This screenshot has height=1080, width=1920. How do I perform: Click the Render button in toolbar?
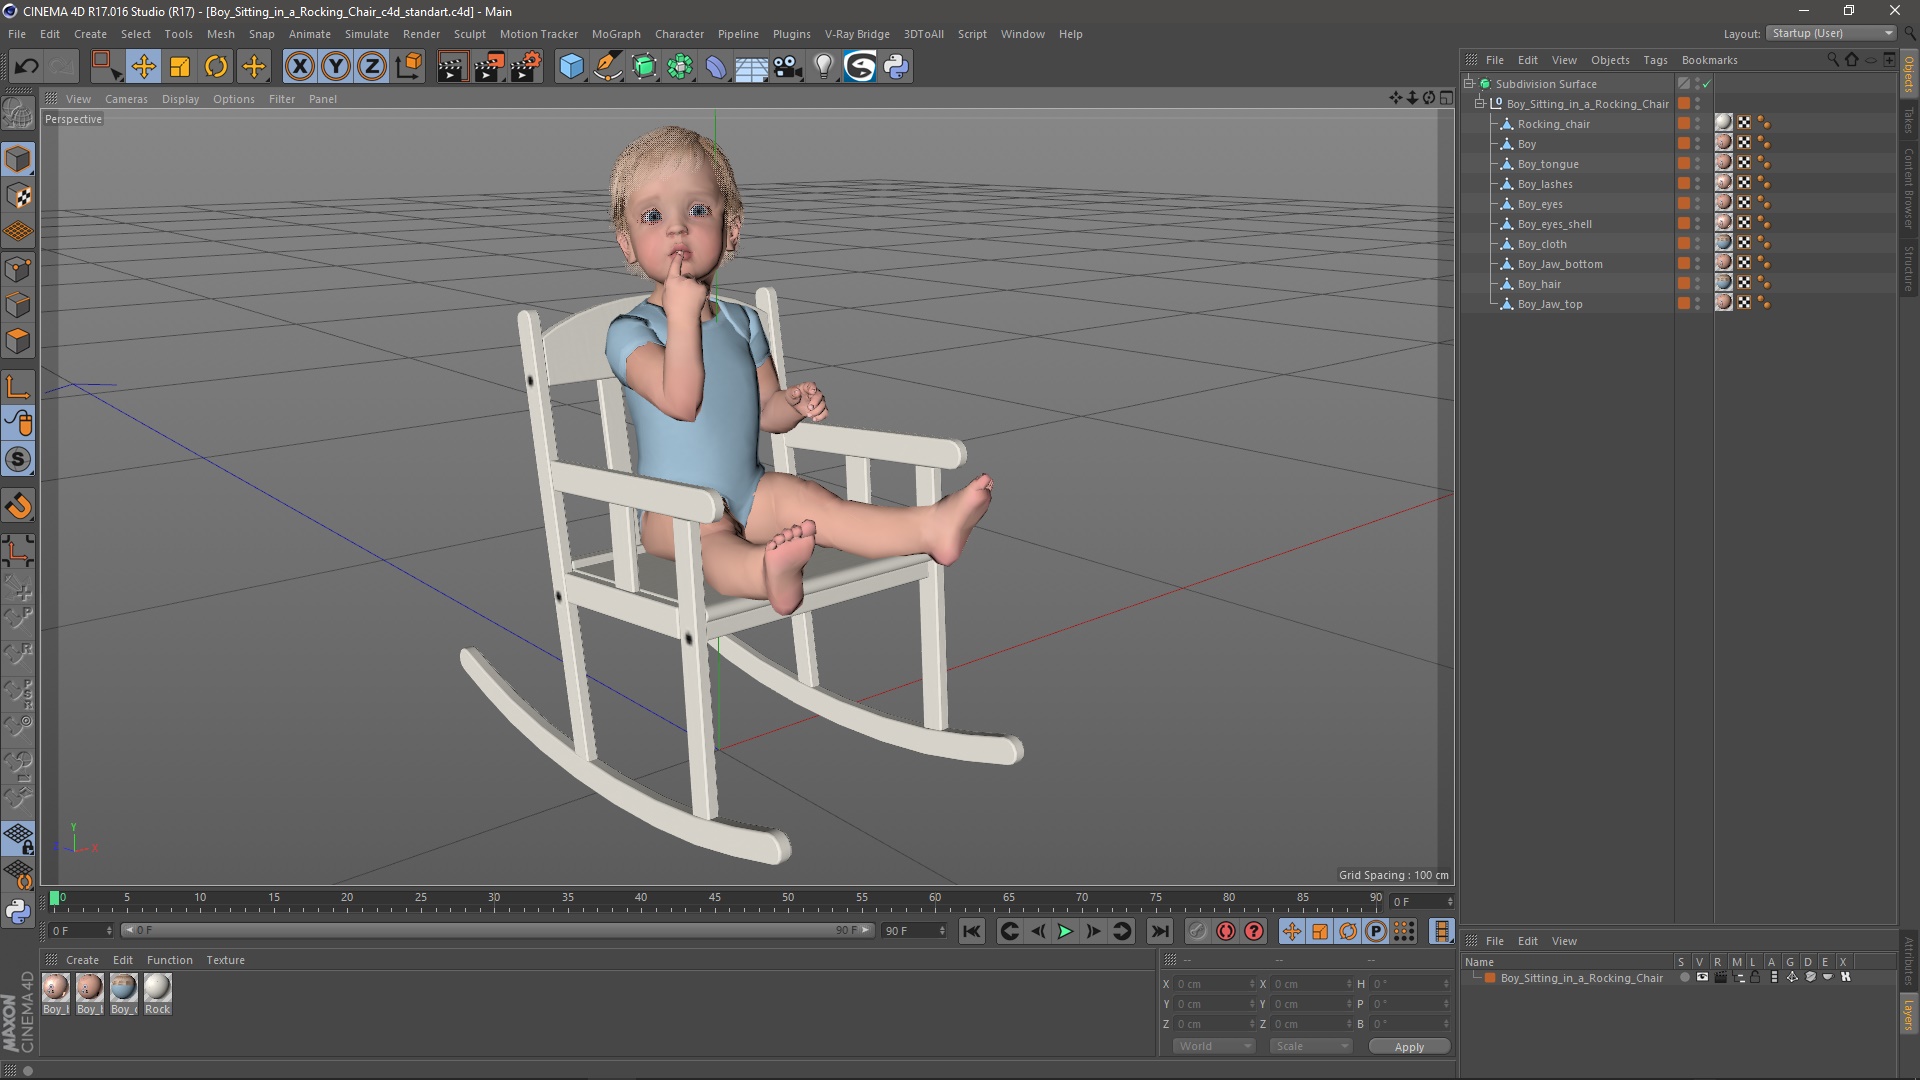(x=451, y=66)
